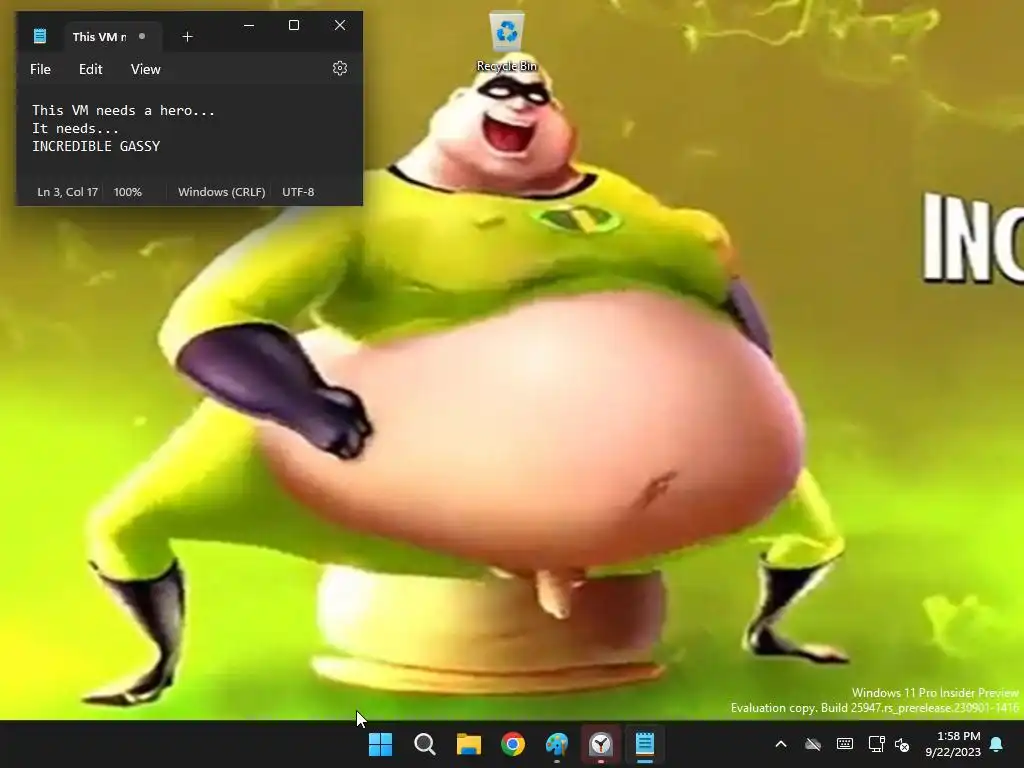This screenshot has width=1024, height=768.
Task: Open the File menu in Notepad
Action: click(40, 69)
